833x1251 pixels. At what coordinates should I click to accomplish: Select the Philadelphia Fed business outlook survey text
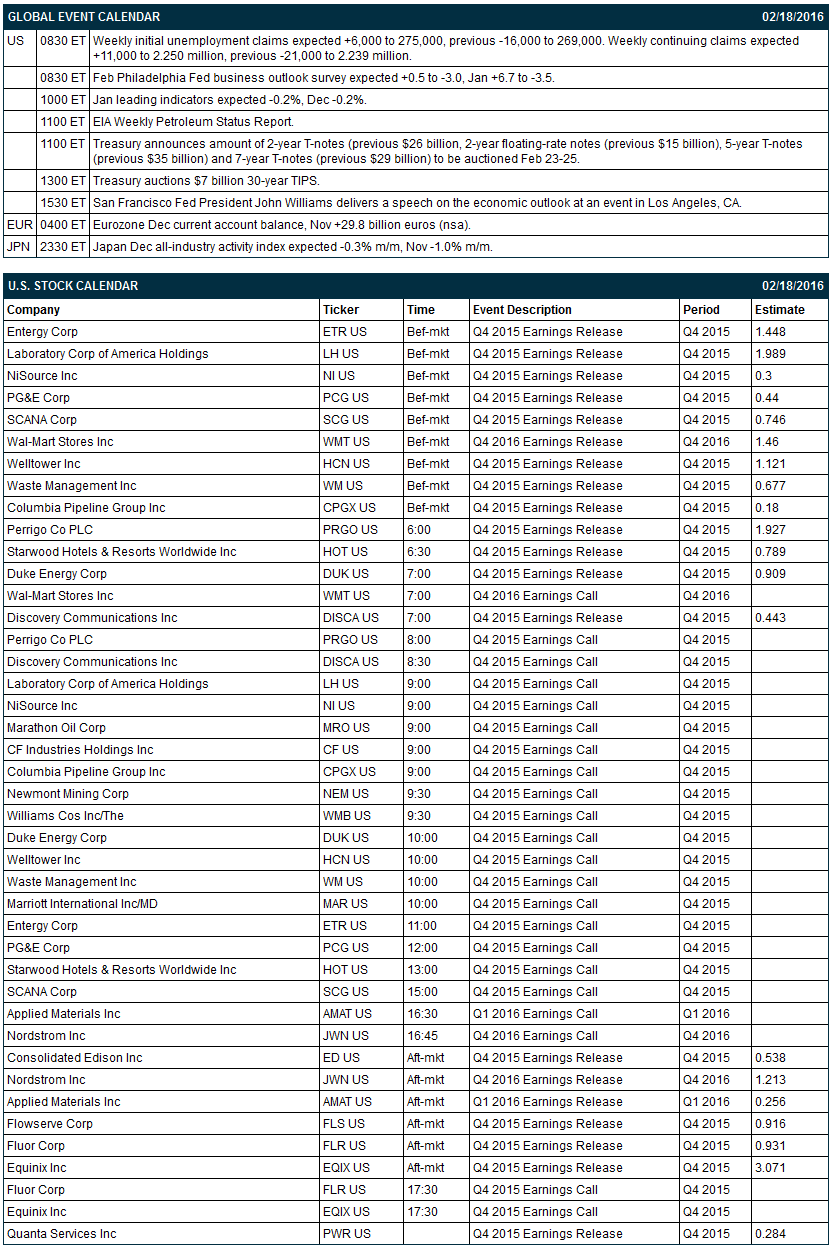323,78
